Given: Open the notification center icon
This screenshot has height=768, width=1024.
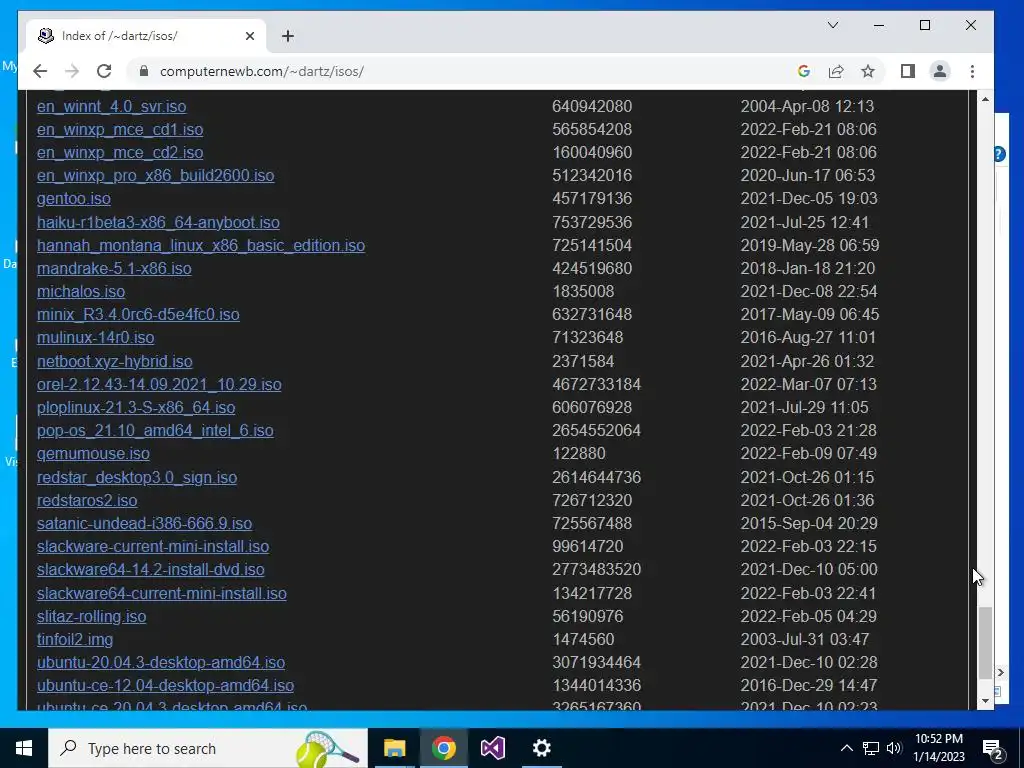Looking at the screenshot, I should point(993,749).
